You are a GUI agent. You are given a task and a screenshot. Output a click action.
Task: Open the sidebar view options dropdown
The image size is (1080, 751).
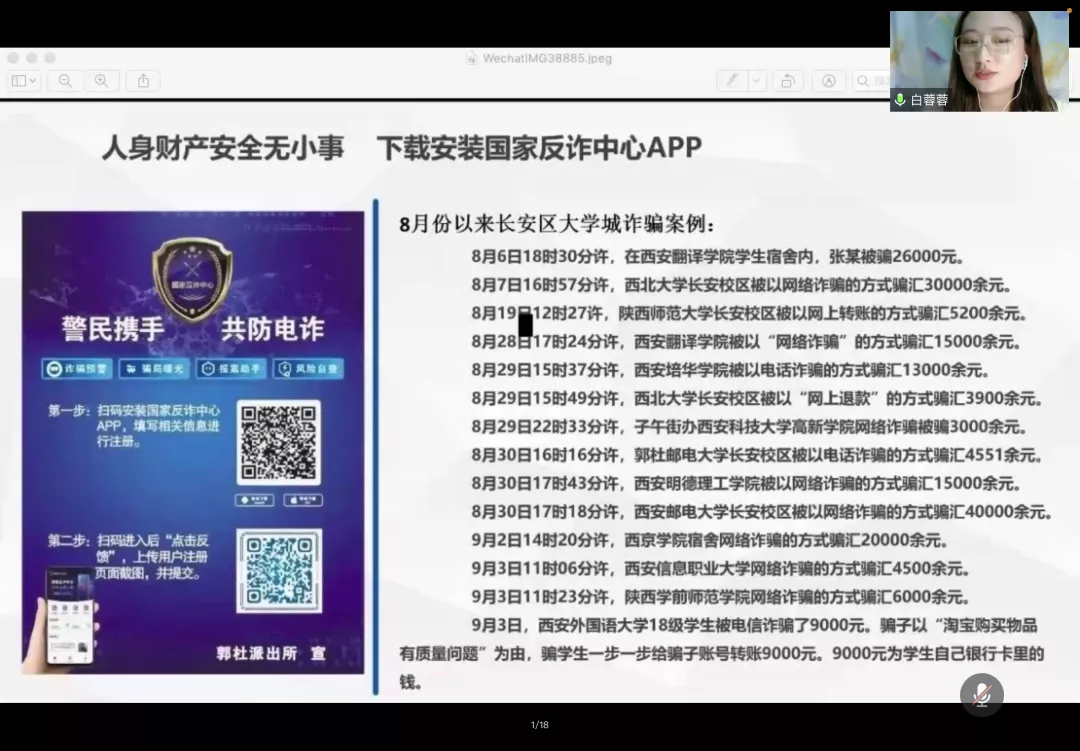23,81
